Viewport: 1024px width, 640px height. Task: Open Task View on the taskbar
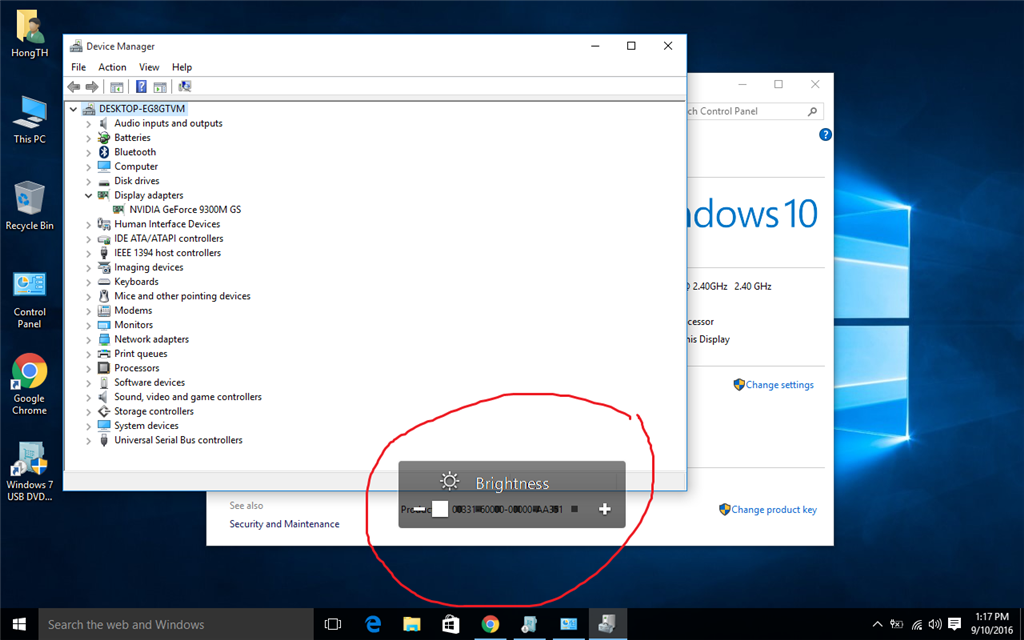[x=333, y=624]
